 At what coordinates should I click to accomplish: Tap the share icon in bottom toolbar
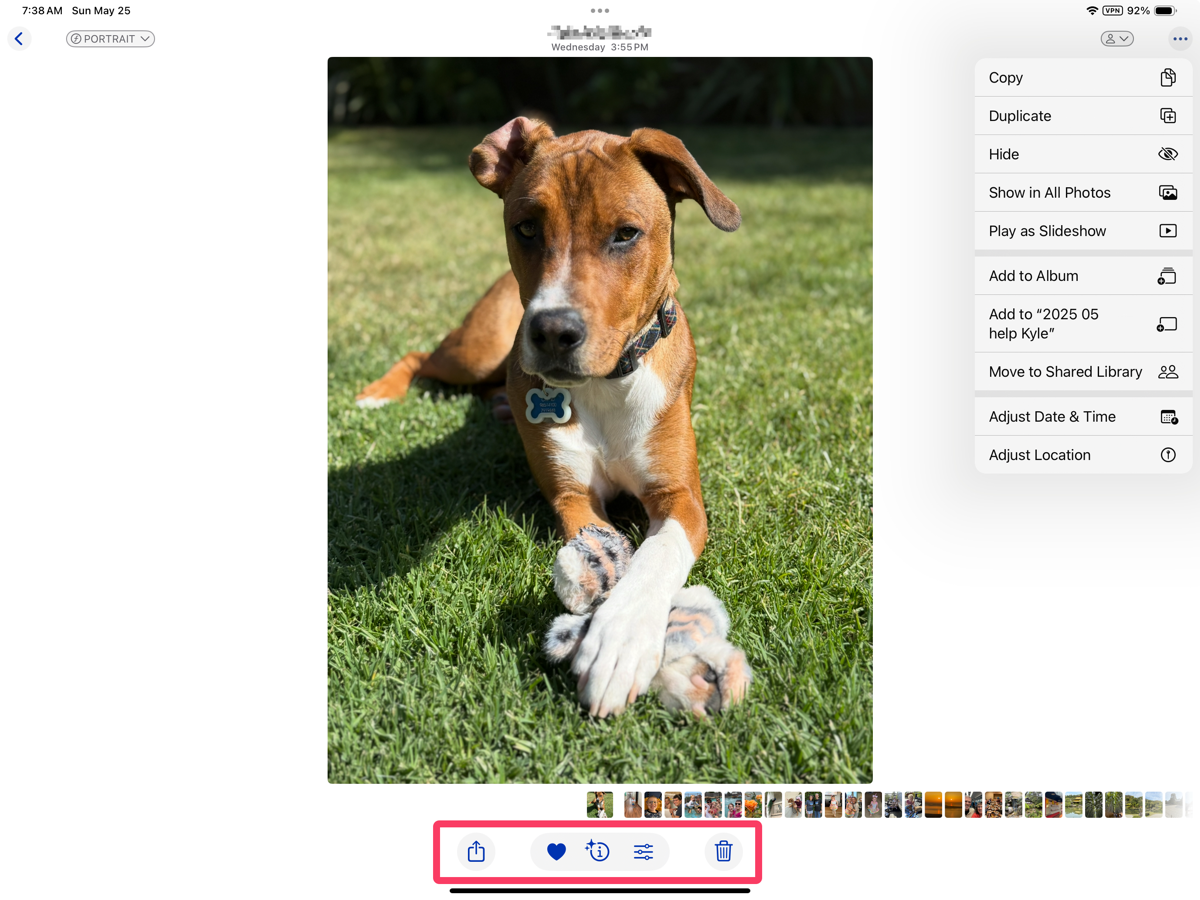coord(476,851)
